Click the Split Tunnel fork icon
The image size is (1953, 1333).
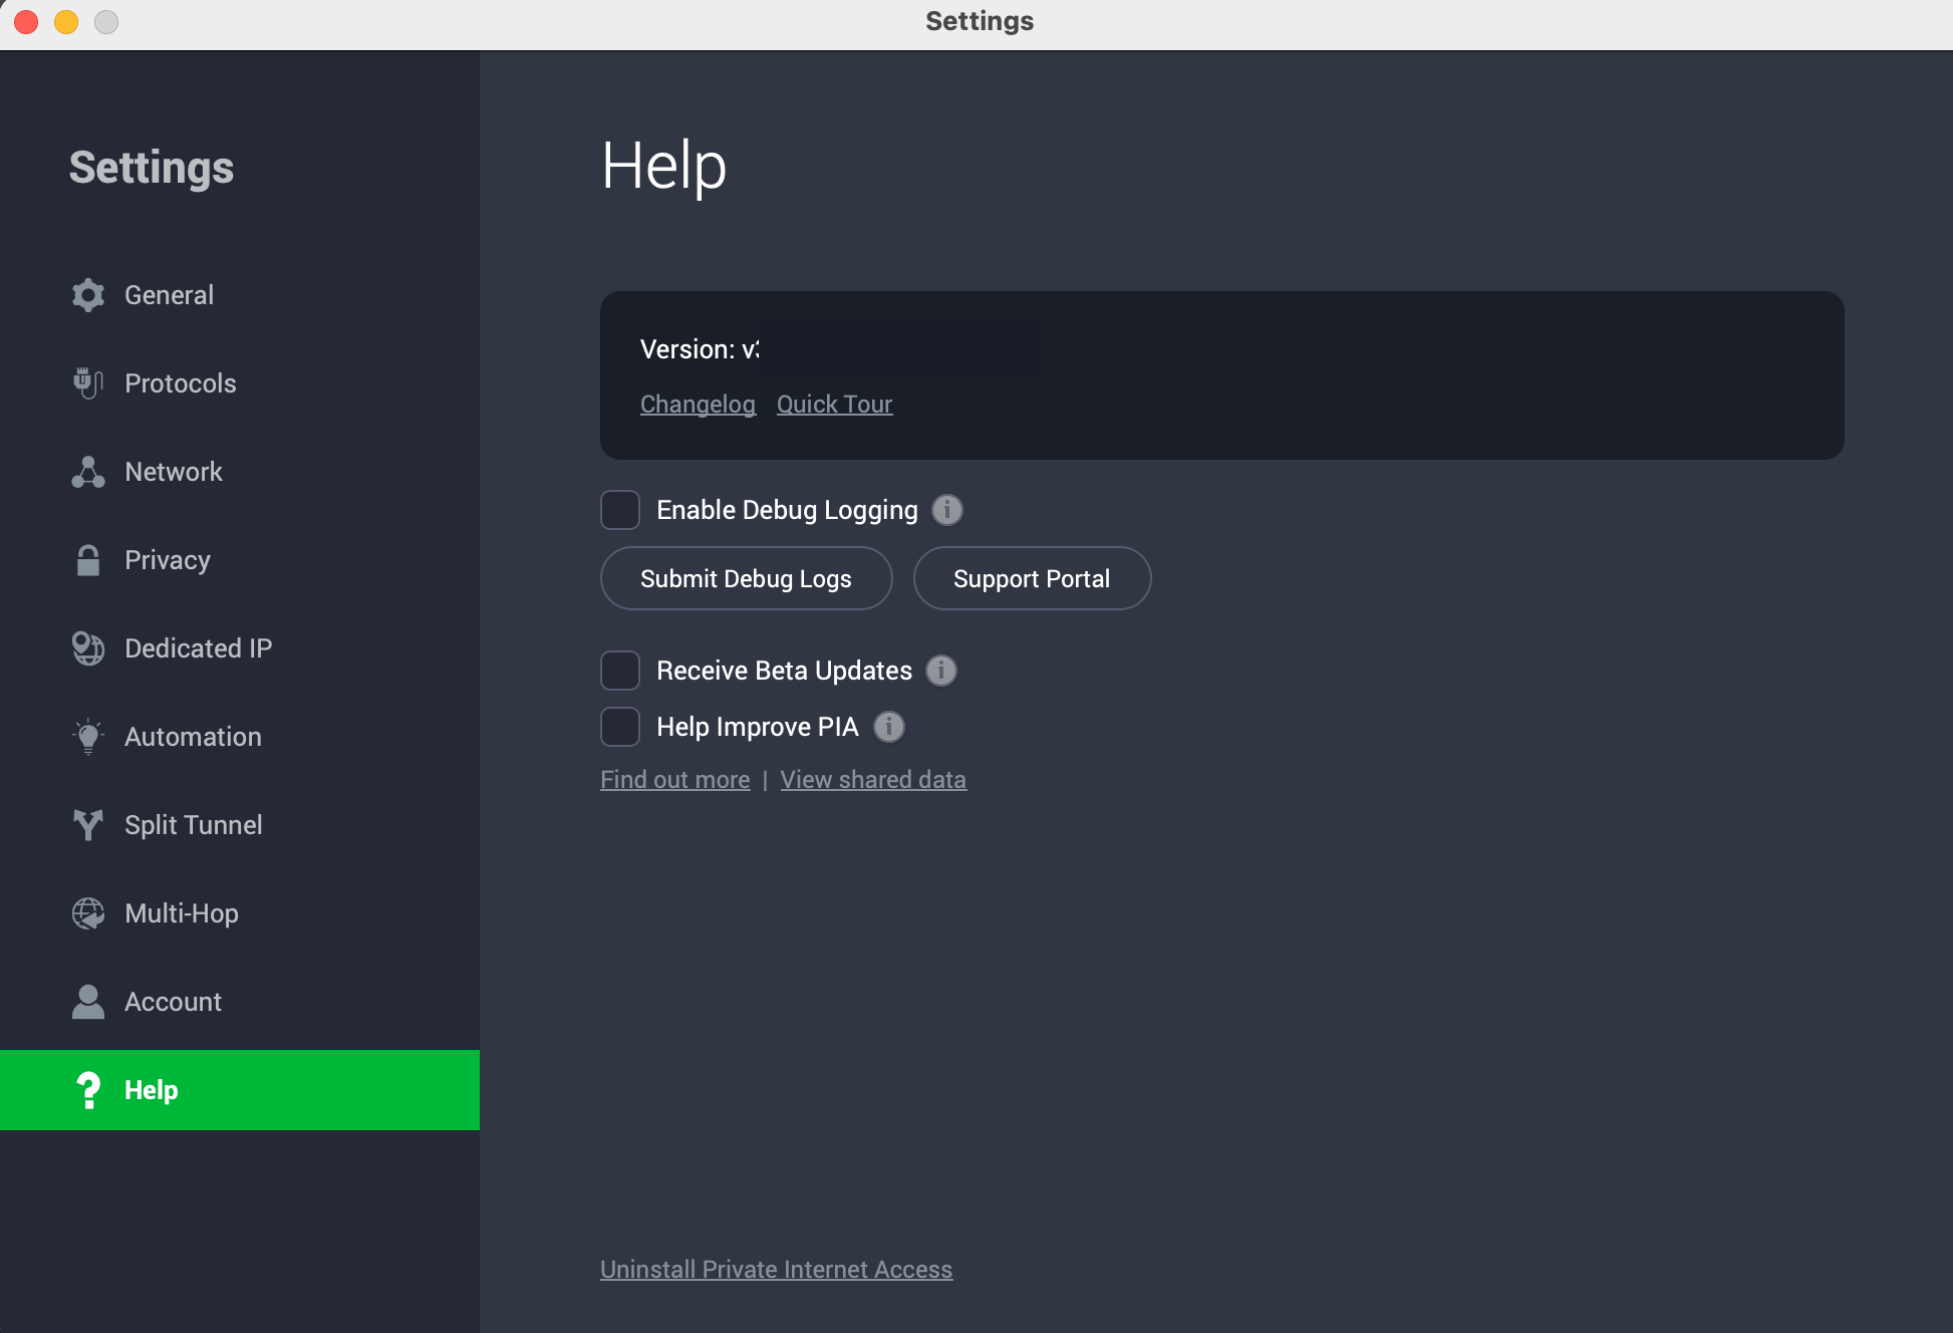click(88, 825)
